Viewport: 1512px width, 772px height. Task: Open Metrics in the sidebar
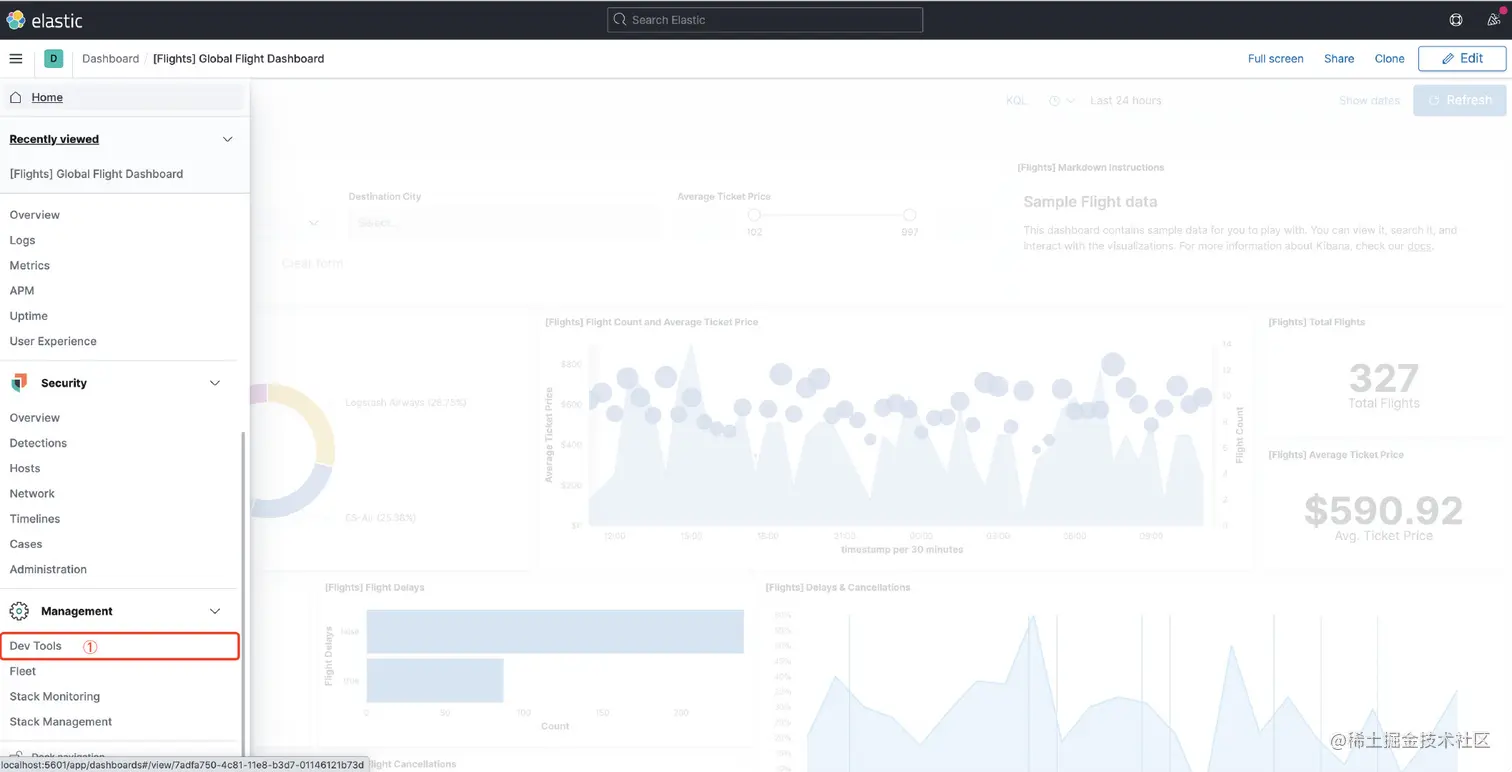[30, 265]
